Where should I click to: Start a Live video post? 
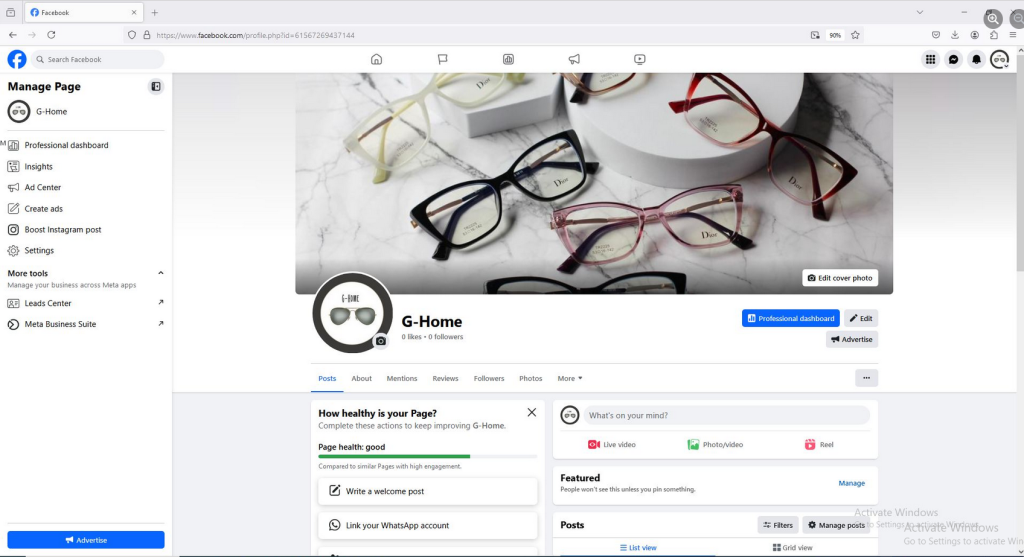611,444
